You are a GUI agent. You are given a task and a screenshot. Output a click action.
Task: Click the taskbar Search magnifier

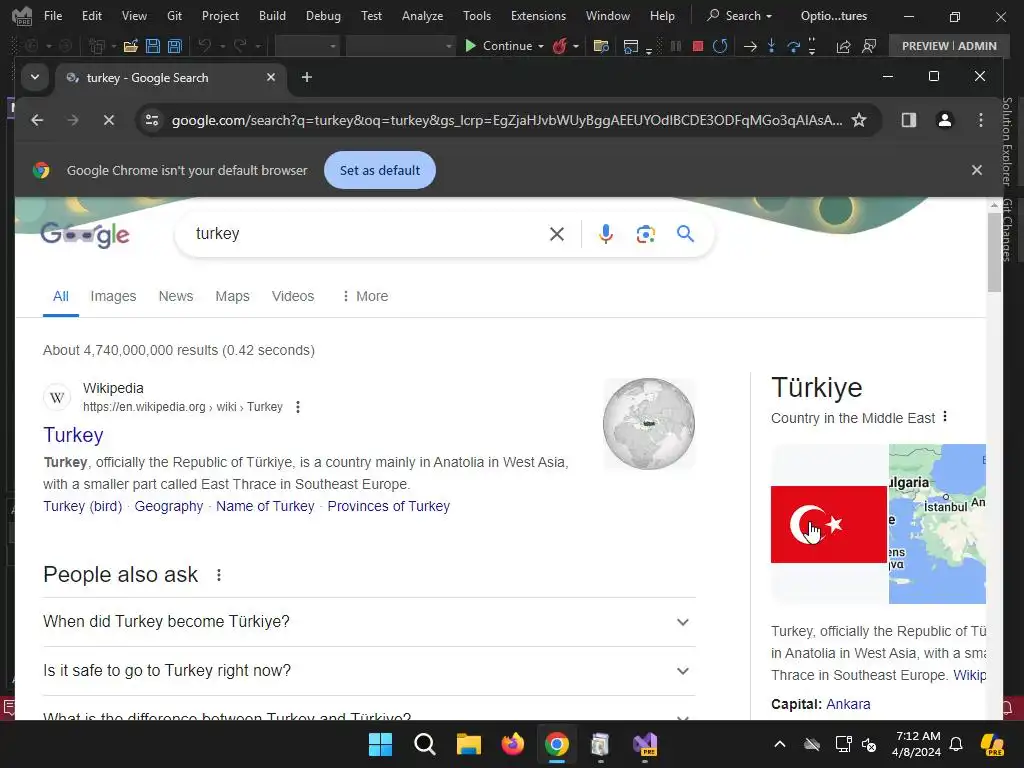424,744
